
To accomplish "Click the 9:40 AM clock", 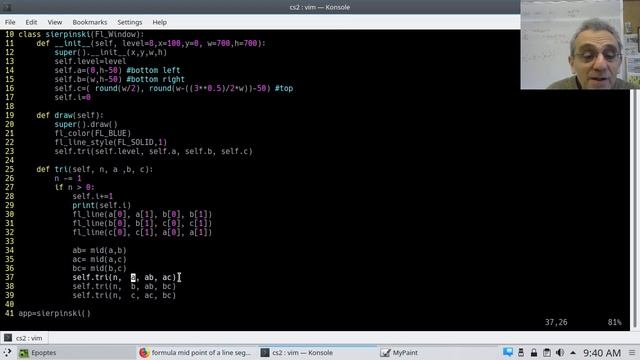I will (x=602, y=353).
